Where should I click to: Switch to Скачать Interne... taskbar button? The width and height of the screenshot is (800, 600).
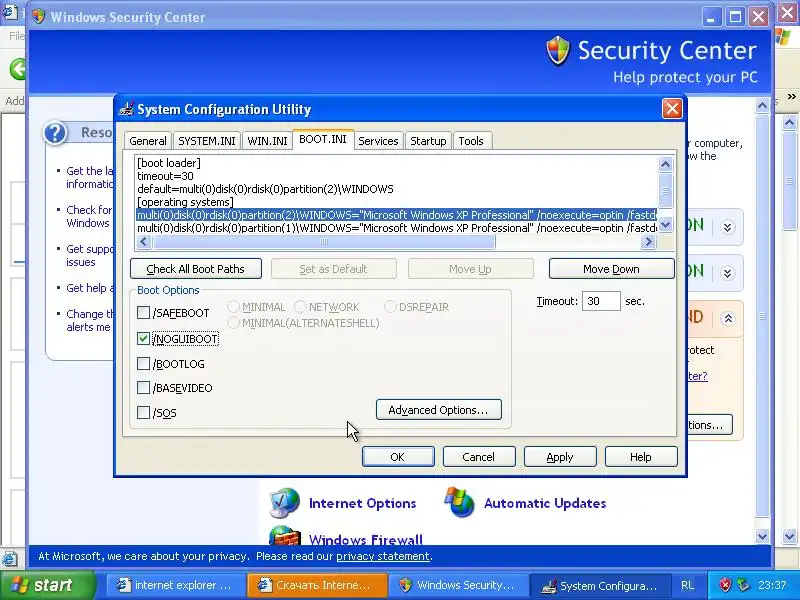(316, 585)
